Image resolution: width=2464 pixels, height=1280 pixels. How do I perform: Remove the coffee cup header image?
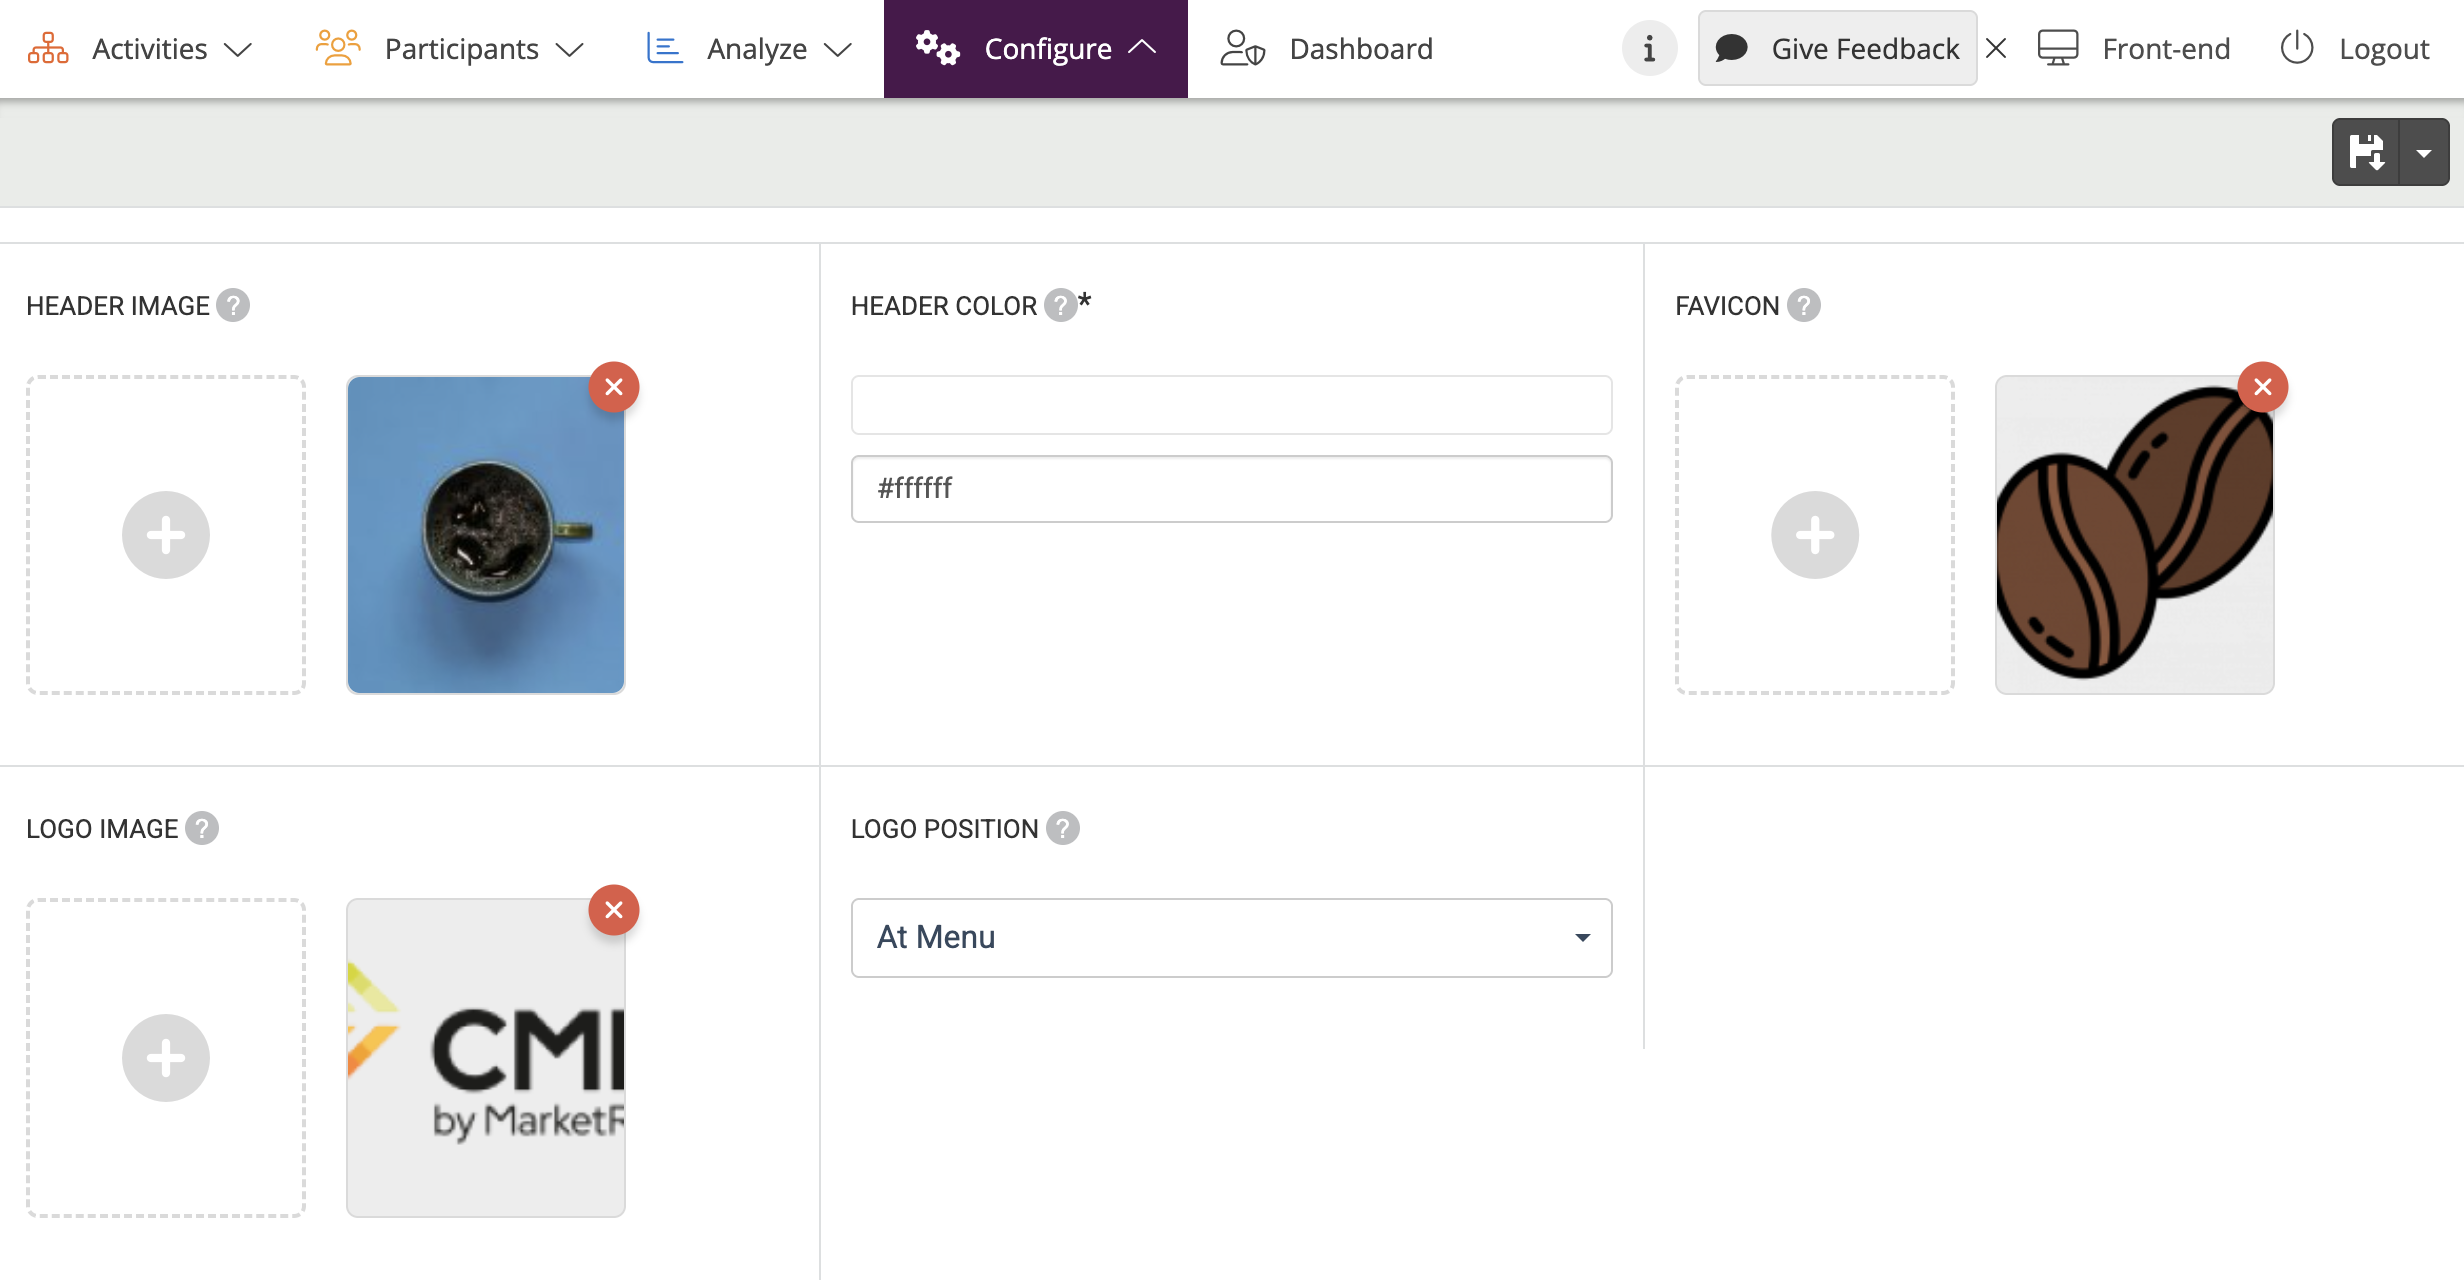[x=614, y=387]
